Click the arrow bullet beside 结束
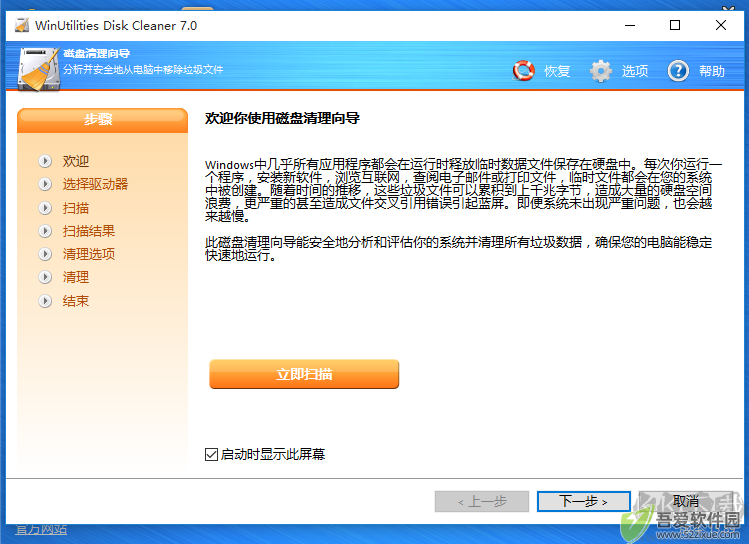Image resolution: width=749 pixels, height=544 pixels. pyautogui.click(x=45, y=301)
